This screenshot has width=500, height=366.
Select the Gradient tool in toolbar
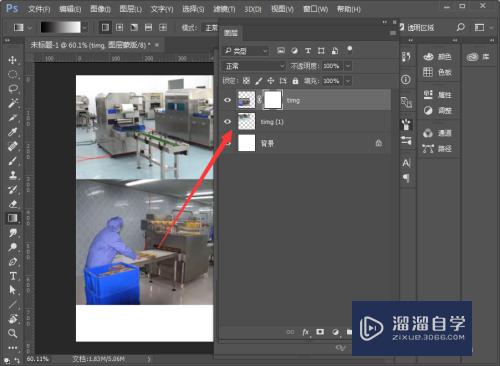coord(13,218)
